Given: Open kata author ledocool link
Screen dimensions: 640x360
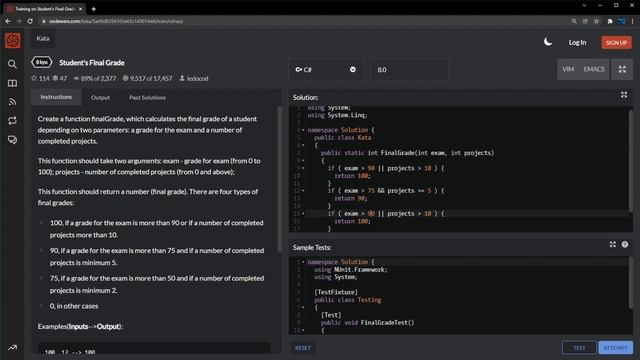Looking at the screenshot, I should coord(194,78).
